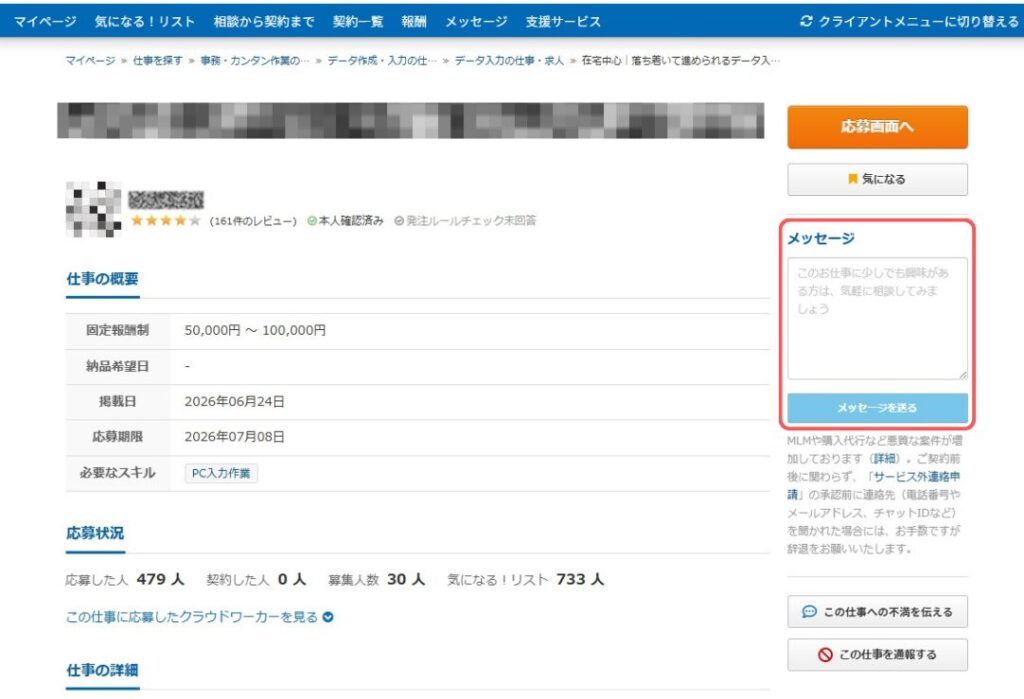Click the 仕事の概要 section heading

(x=103, y=279)
